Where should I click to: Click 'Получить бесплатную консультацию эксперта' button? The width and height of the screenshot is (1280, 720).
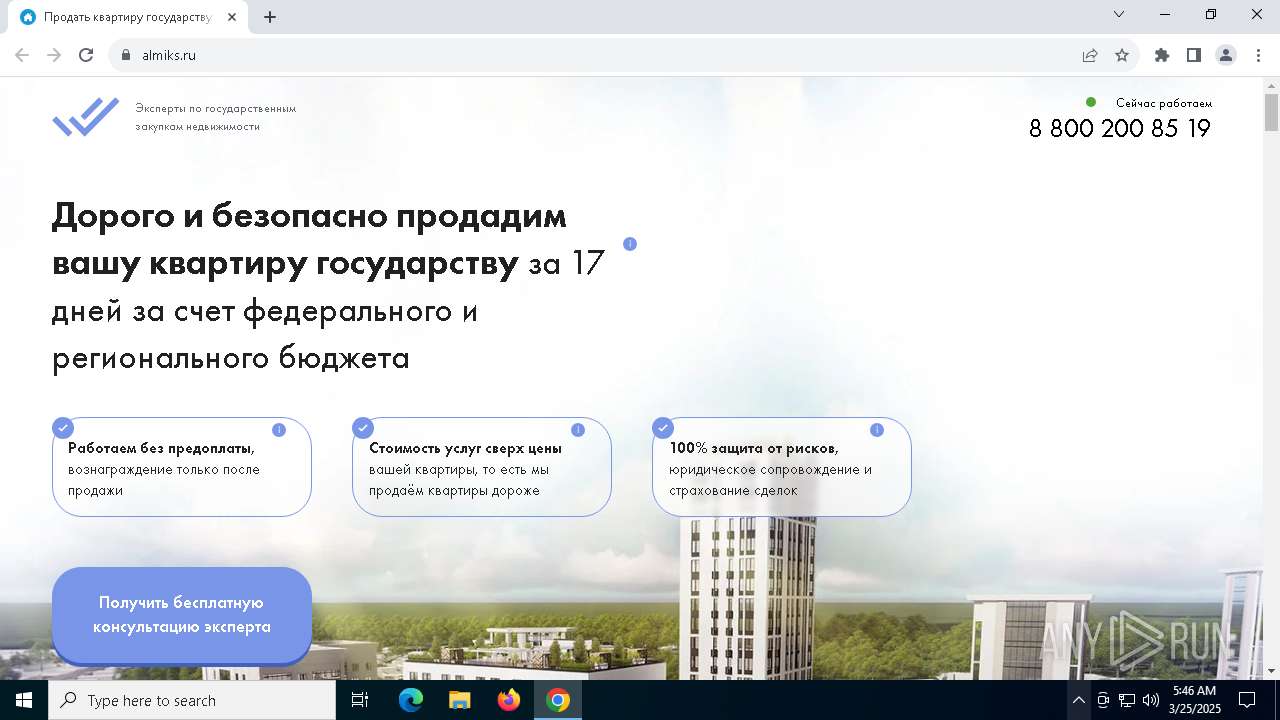pos(182,615)
